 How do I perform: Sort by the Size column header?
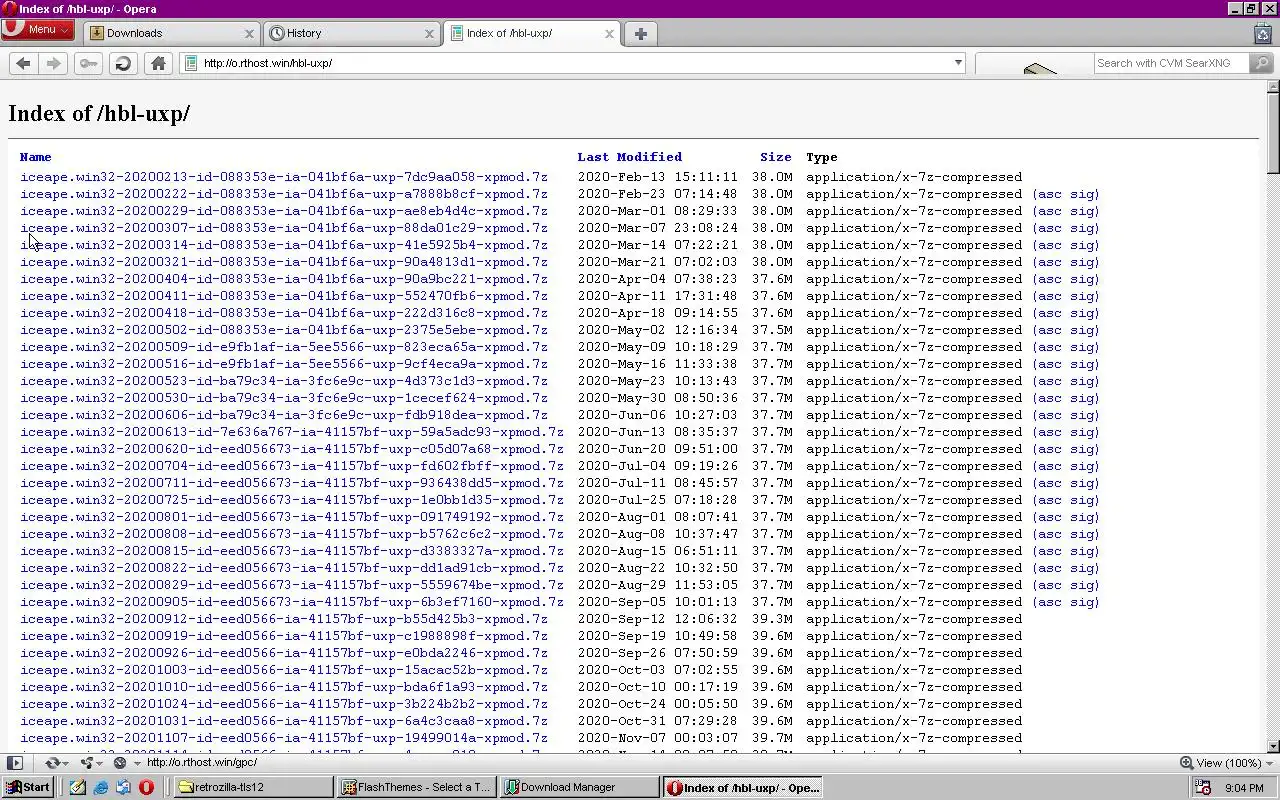775,157
